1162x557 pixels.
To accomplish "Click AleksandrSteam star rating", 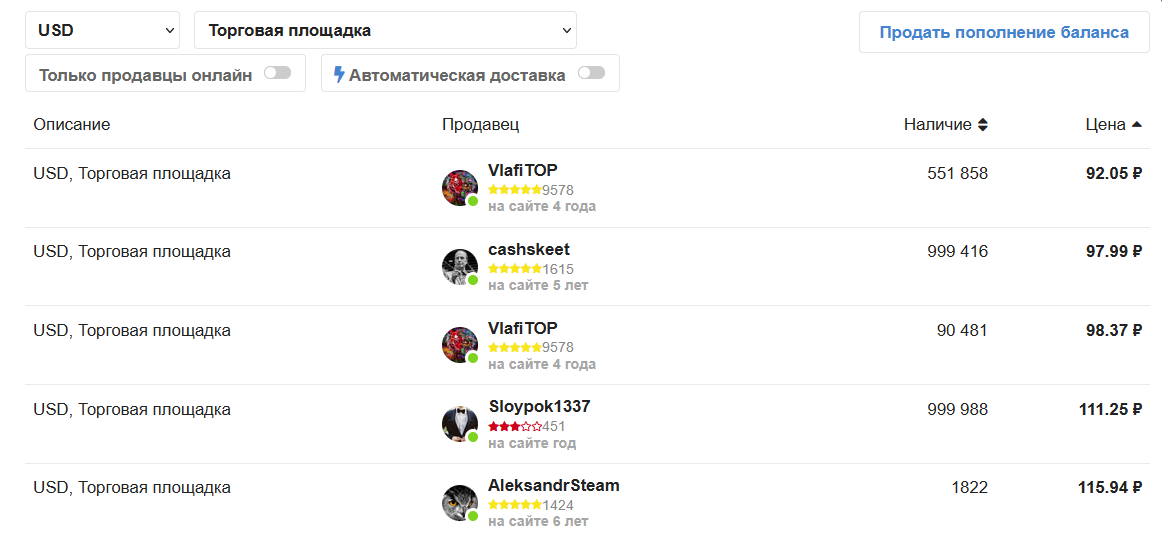I will point(515,505).
